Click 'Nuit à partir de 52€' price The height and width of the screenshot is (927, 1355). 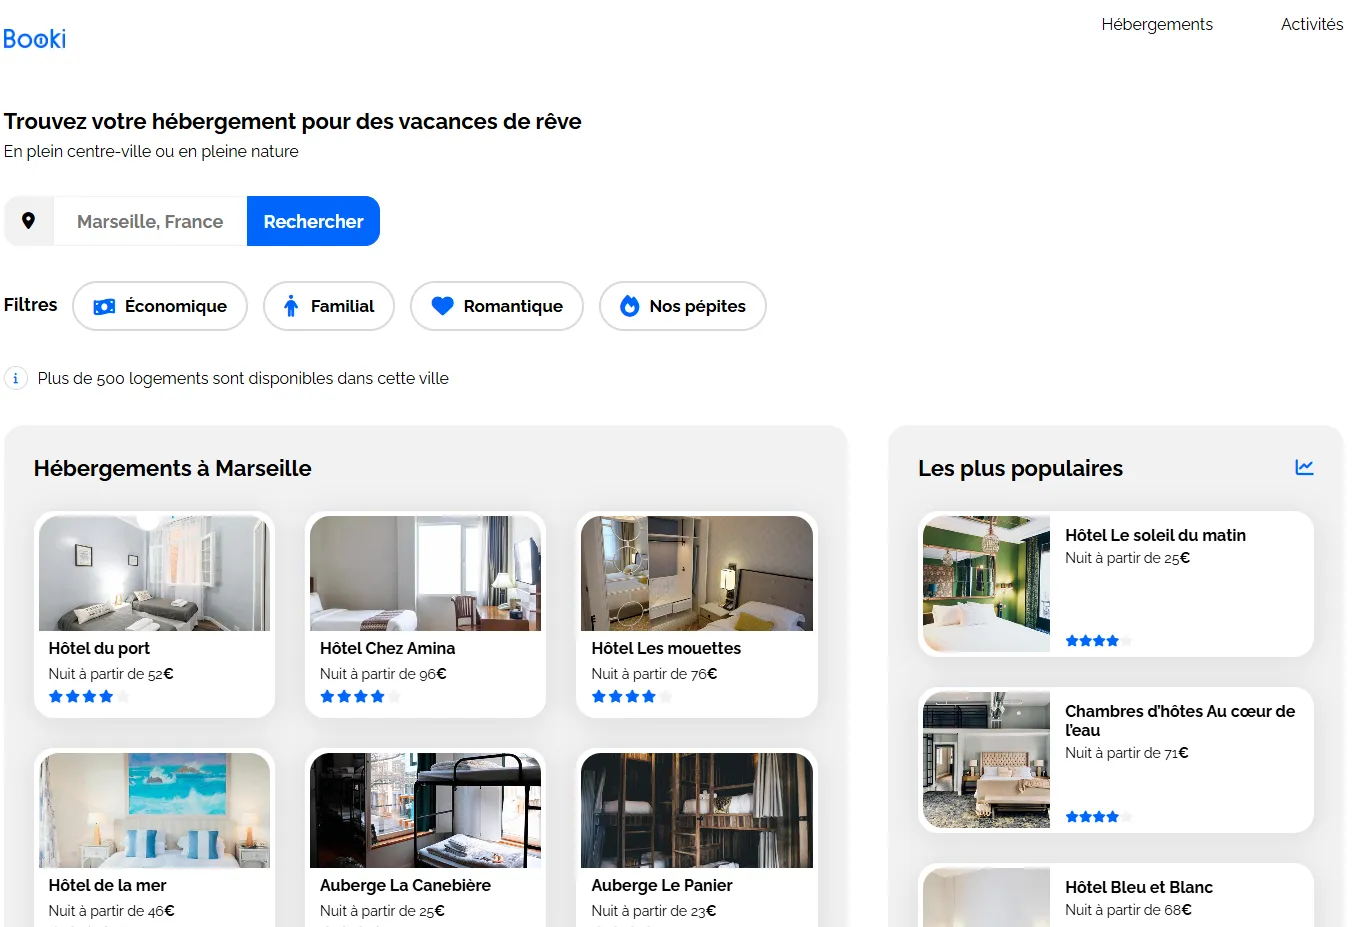111,674
